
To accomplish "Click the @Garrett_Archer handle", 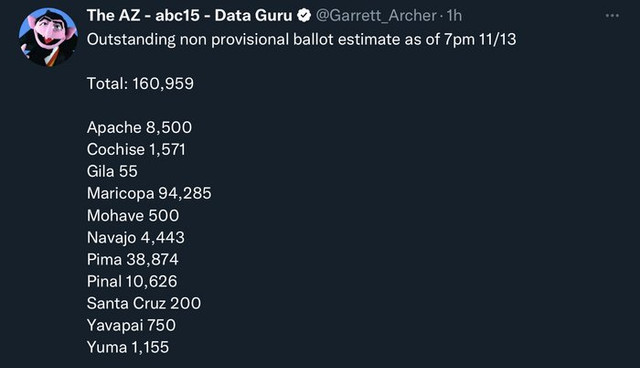I will pyautogui.click(x=376, y=16).
